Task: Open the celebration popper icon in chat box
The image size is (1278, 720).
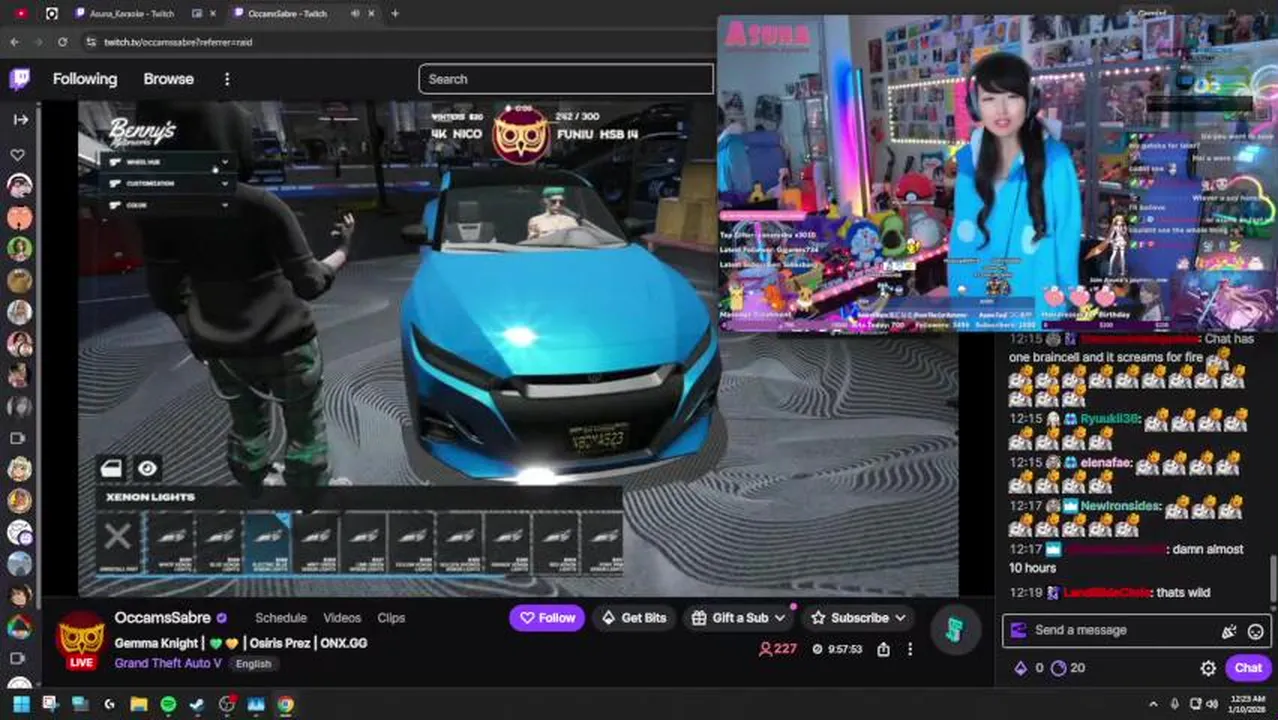Action: [x=1229, y=631]
